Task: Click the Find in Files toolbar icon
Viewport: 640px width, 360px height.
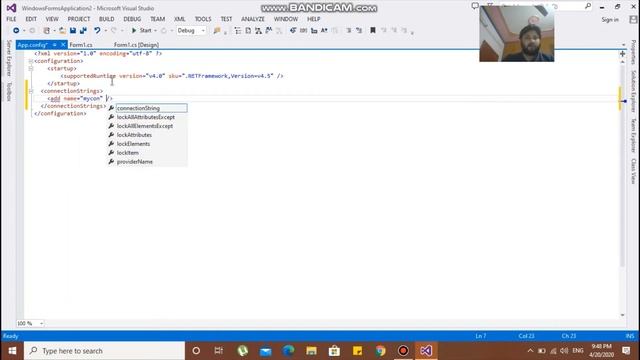Action: [x=217, y=31]
